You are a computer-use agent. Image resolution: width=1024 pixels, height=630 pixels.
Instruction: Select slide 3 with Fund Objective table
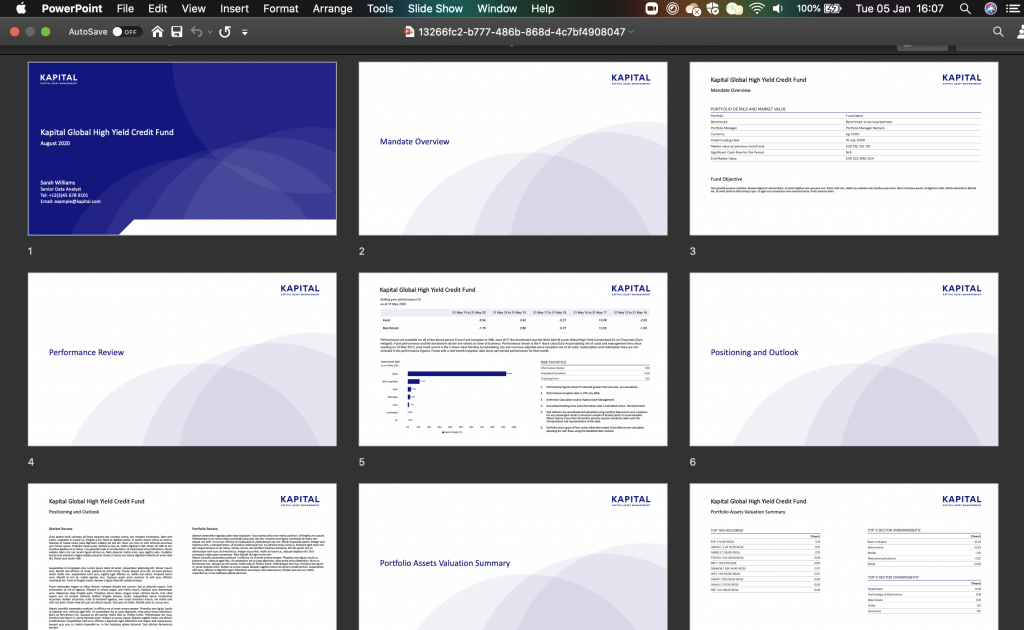pyautogui.click(x=844, y=149)
